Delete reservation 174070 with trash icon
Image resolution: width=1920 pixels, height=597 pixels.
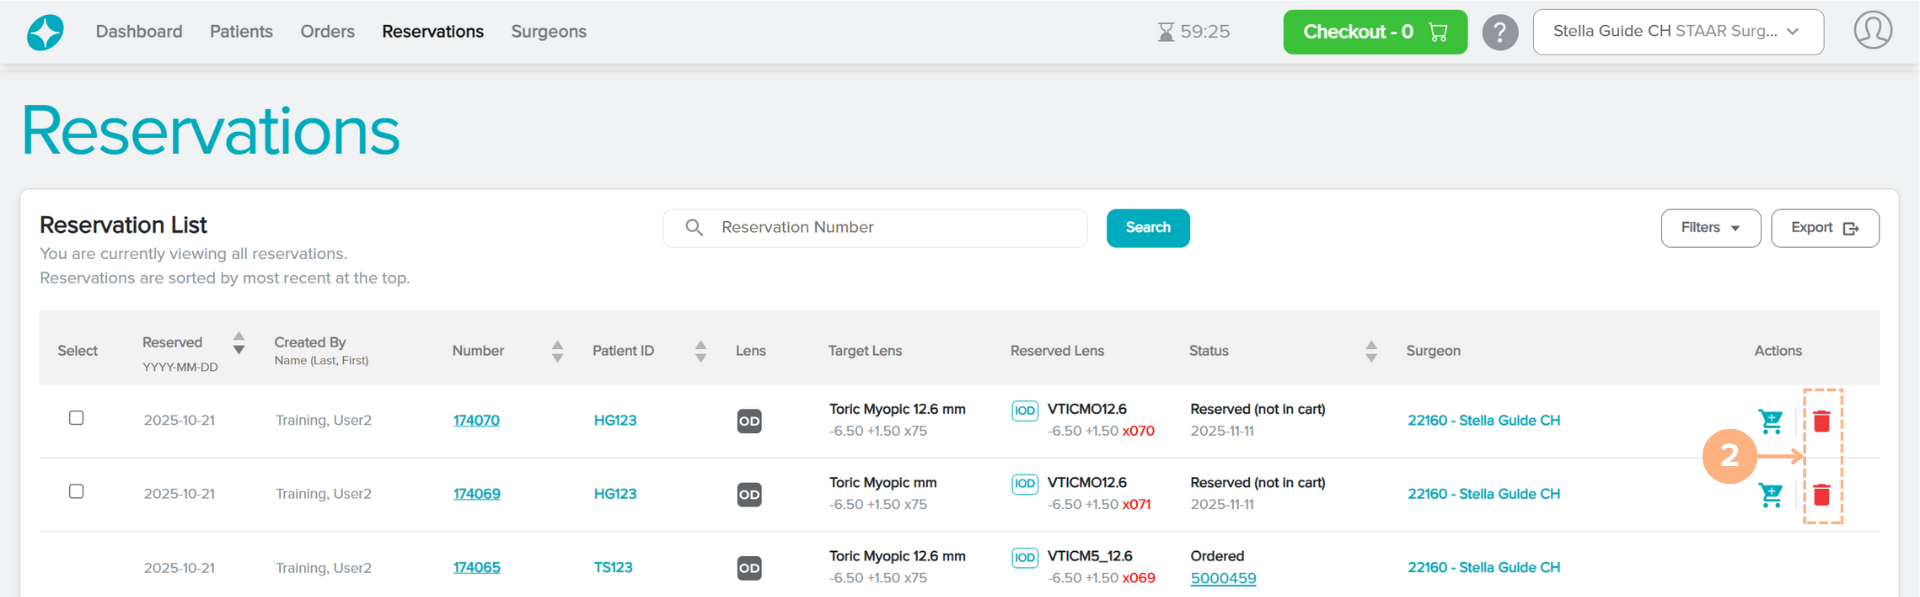(x=1821, y=422)
